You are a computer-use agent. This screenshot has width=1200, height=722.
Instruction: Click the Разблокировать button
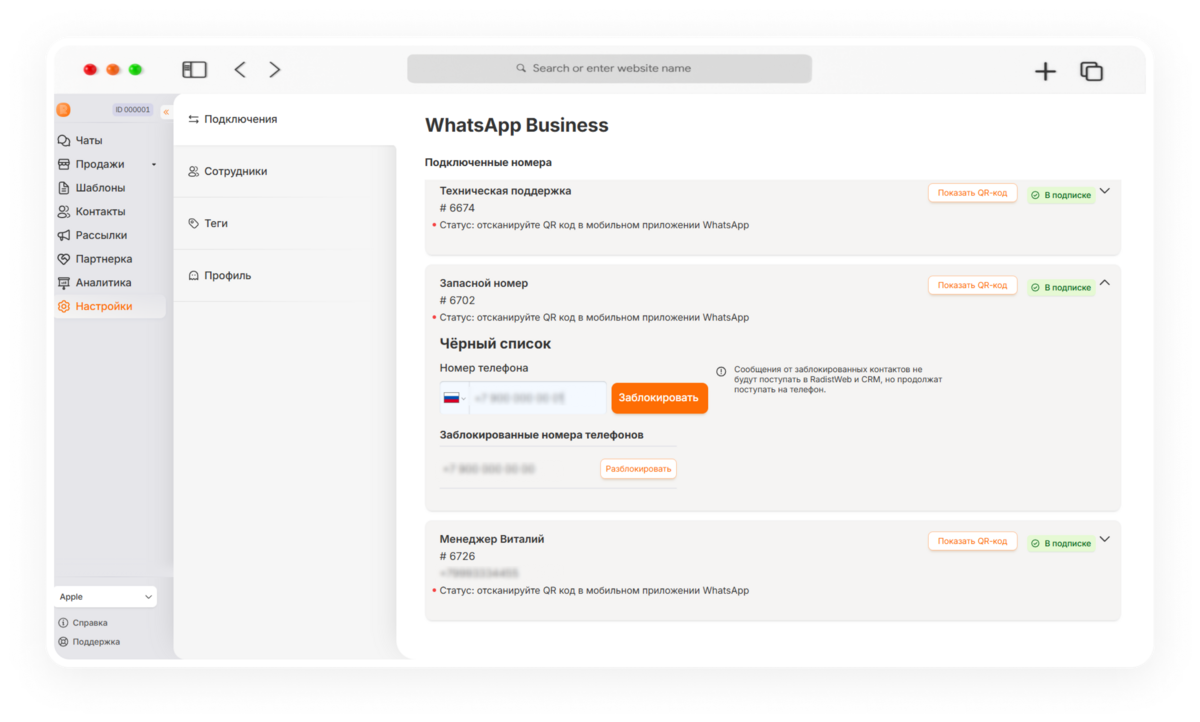[638, 468]
